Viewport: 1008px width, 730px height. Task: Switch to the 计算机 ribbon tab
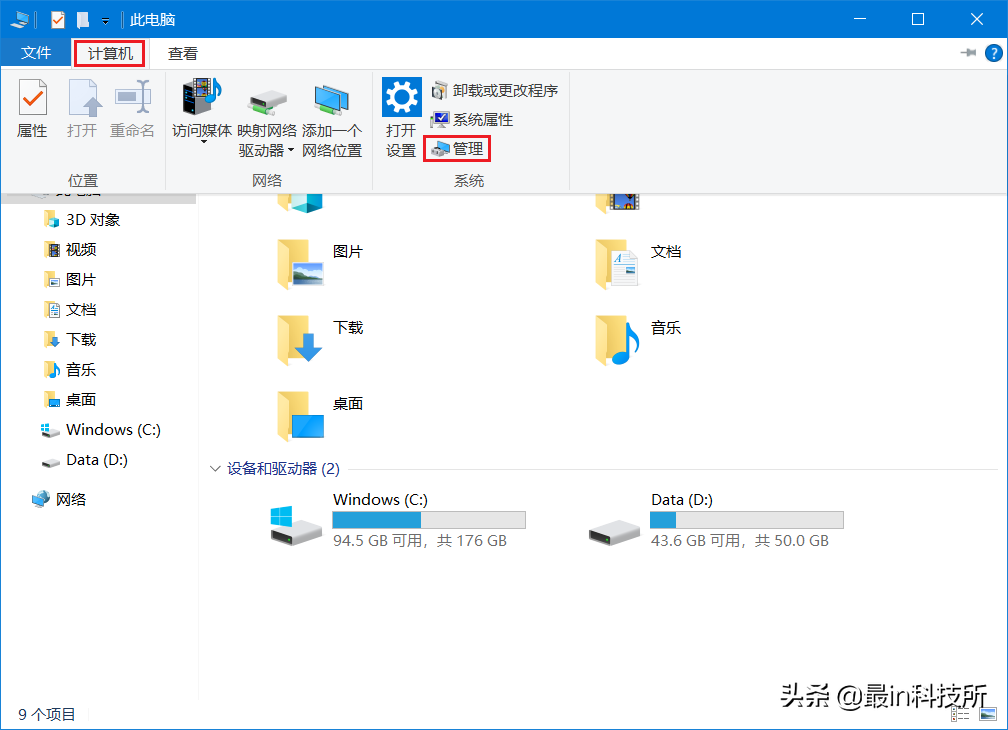click(110, 53)
